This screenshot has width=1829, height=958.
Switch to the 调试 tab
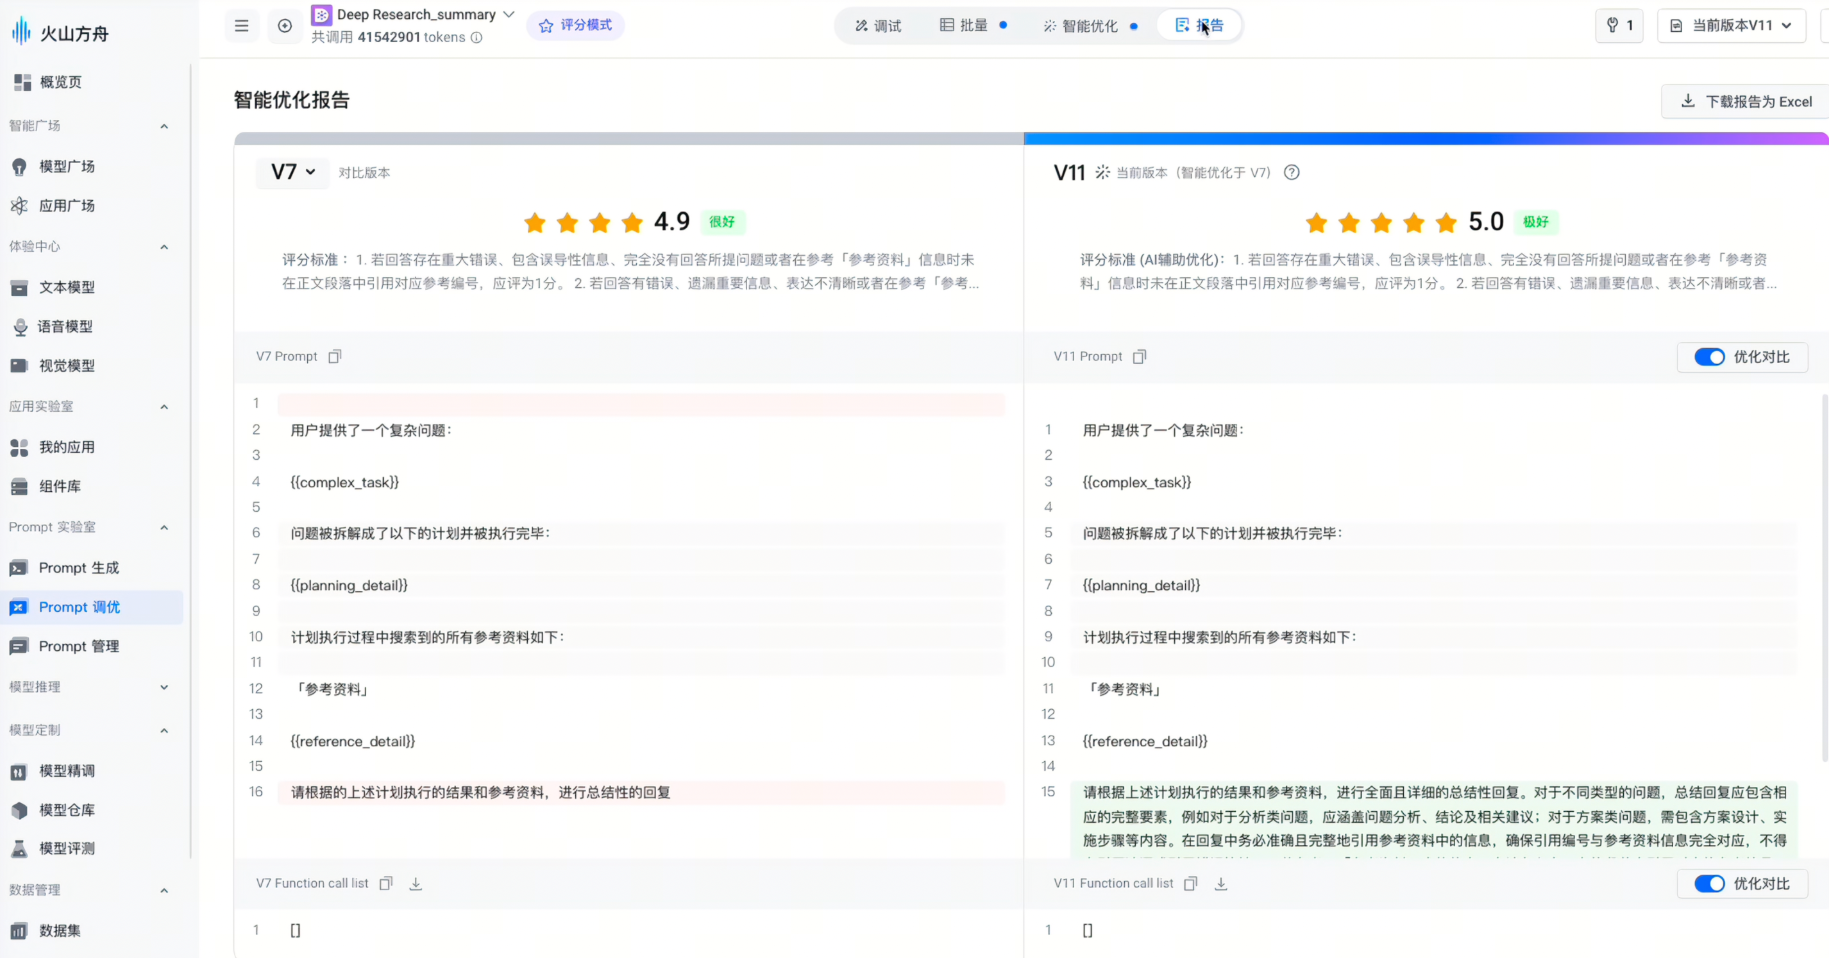click(878, 26)
